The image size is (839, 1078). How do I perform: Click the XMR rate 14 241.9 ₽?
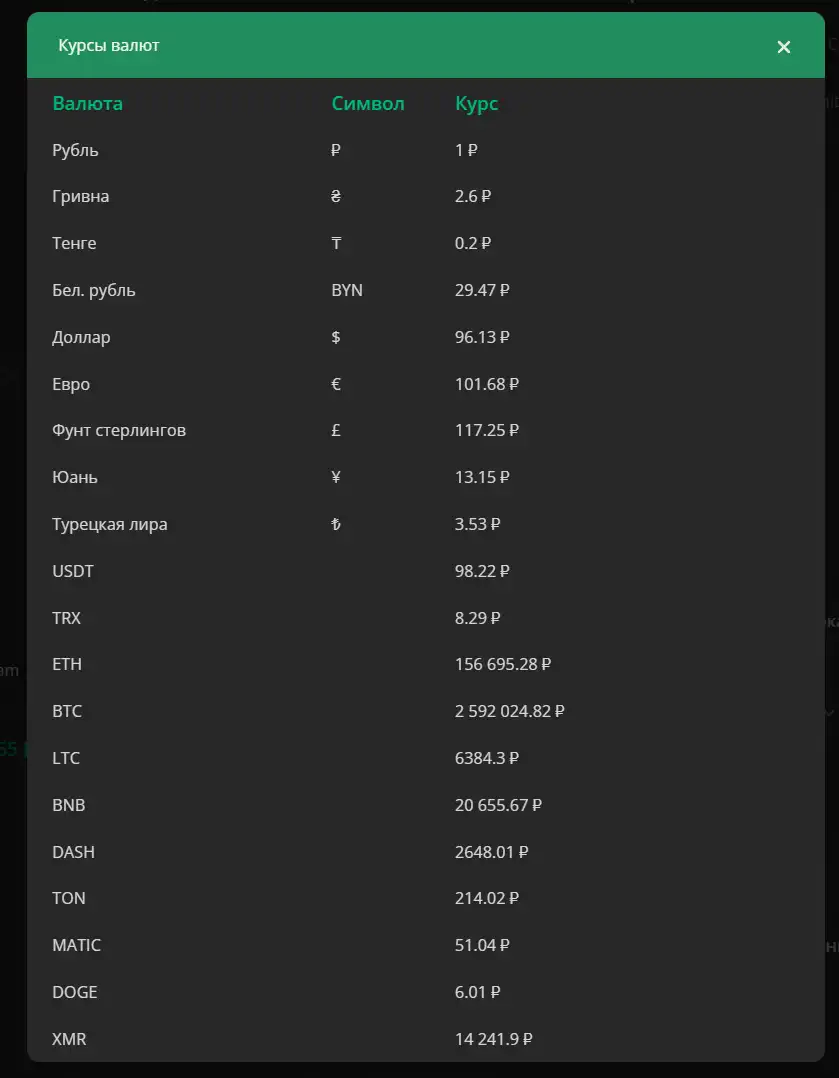[x=493, y=1039]
